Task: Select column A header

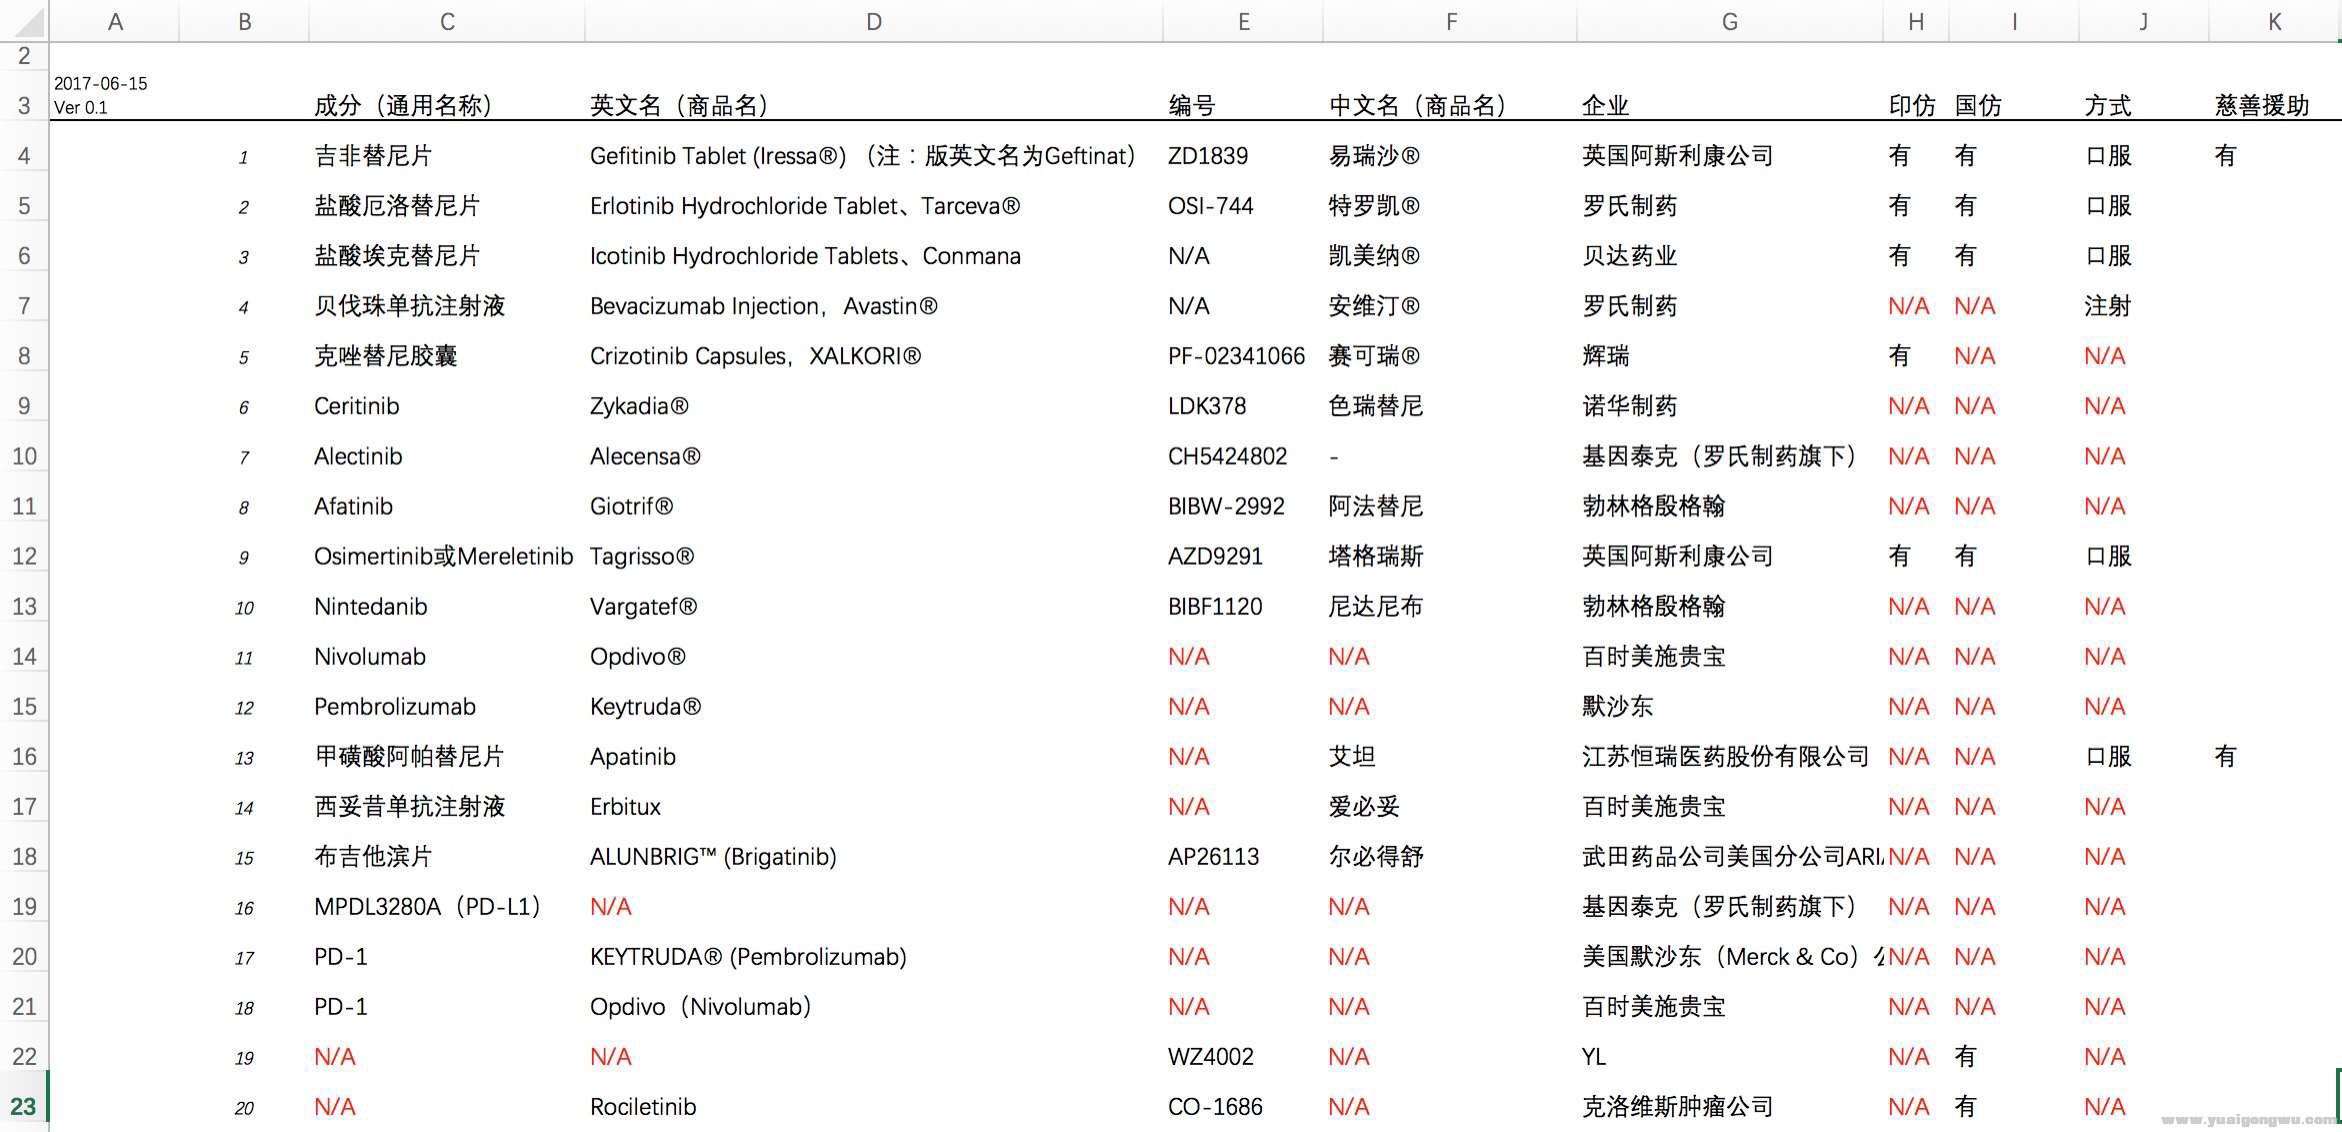Action: pos(115,21)
